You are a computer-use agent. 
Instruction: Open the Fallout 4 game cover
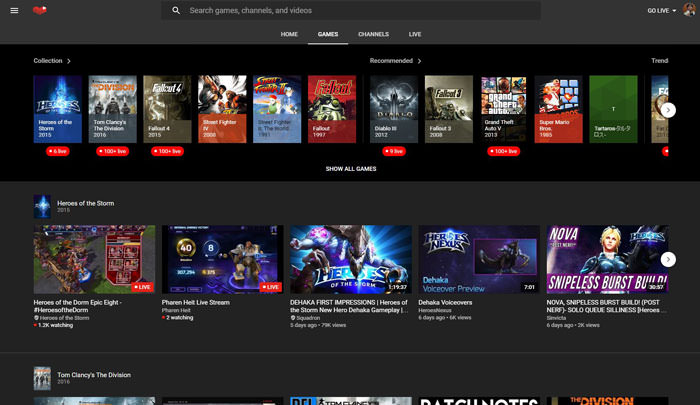167,108
